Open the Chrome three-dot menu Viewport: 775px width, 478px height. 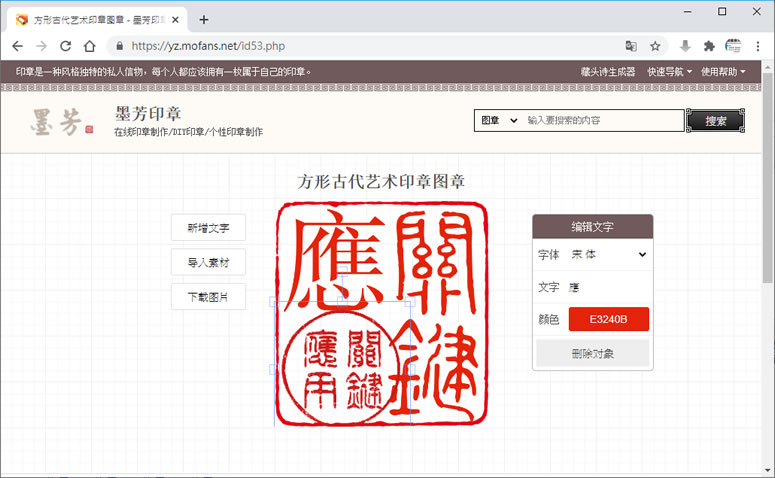[x=758, y=46]
